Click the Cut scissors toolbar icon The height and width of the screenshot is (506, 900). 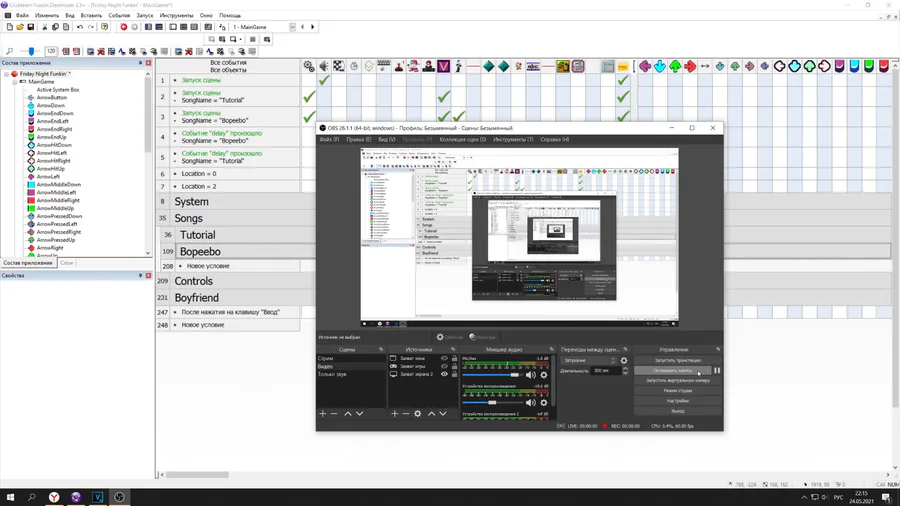click(x=45, y=27)
